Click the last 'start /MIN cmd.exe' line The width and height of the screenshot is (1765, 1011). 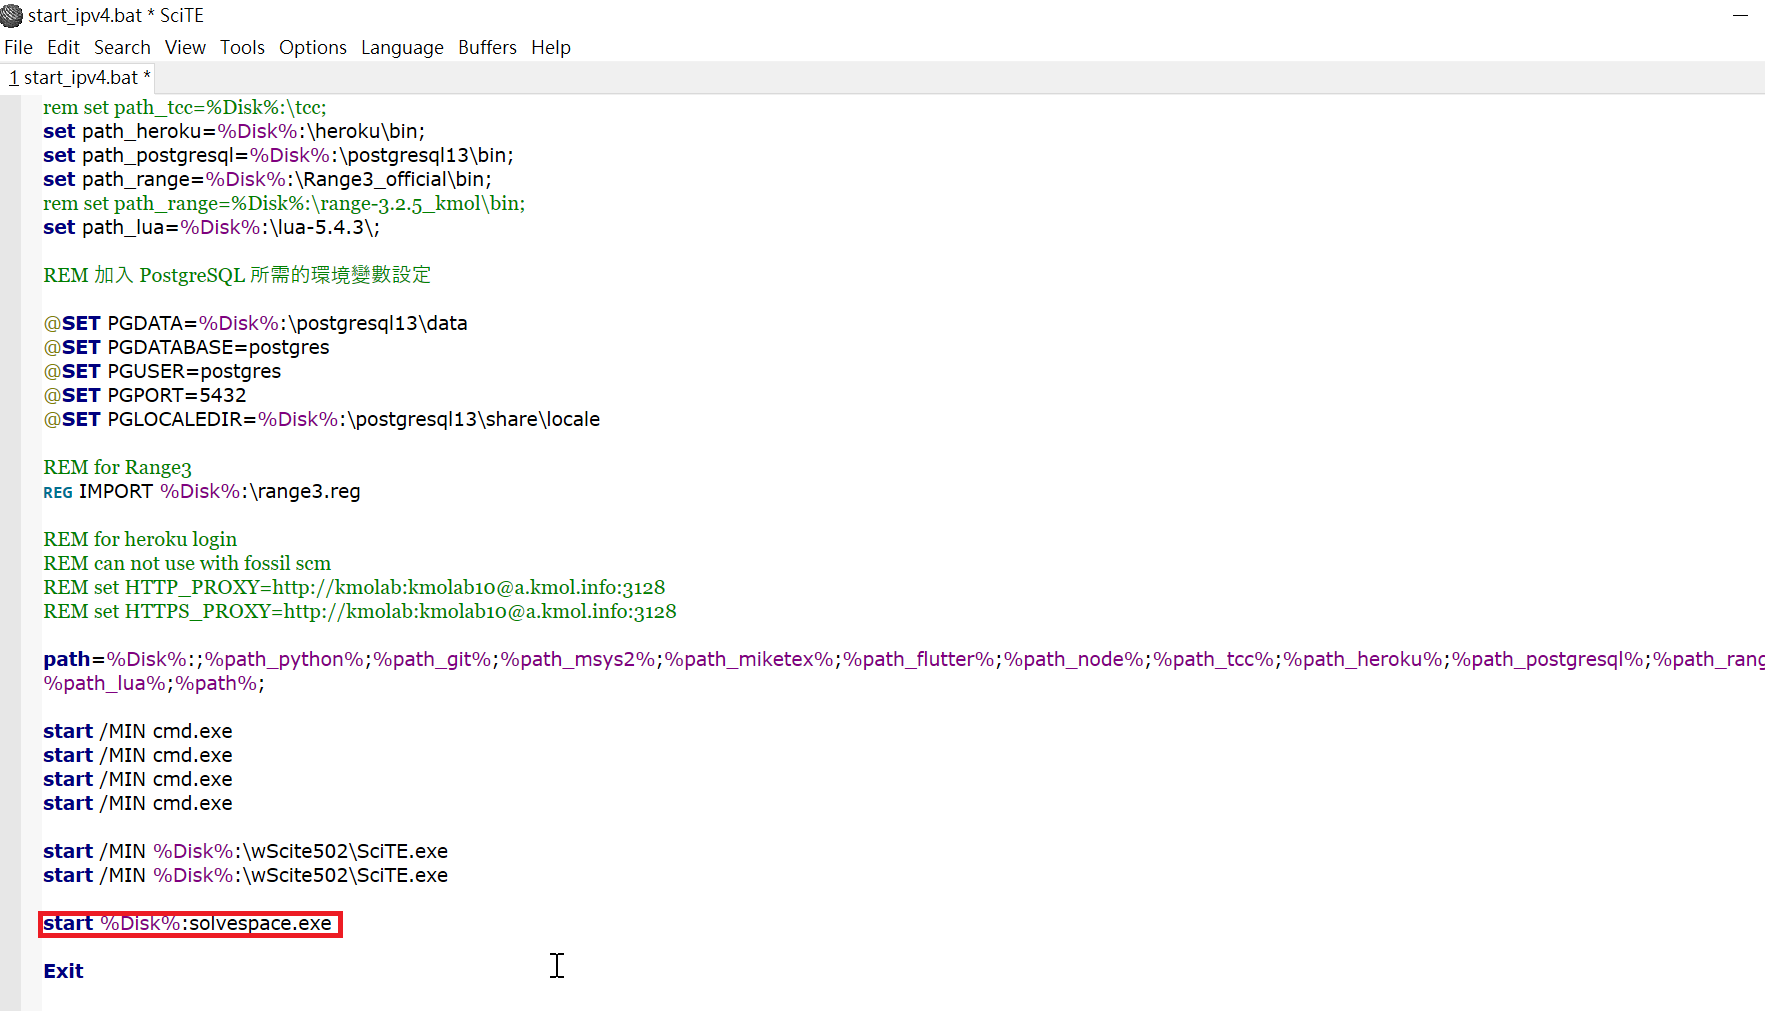[138, 803]
